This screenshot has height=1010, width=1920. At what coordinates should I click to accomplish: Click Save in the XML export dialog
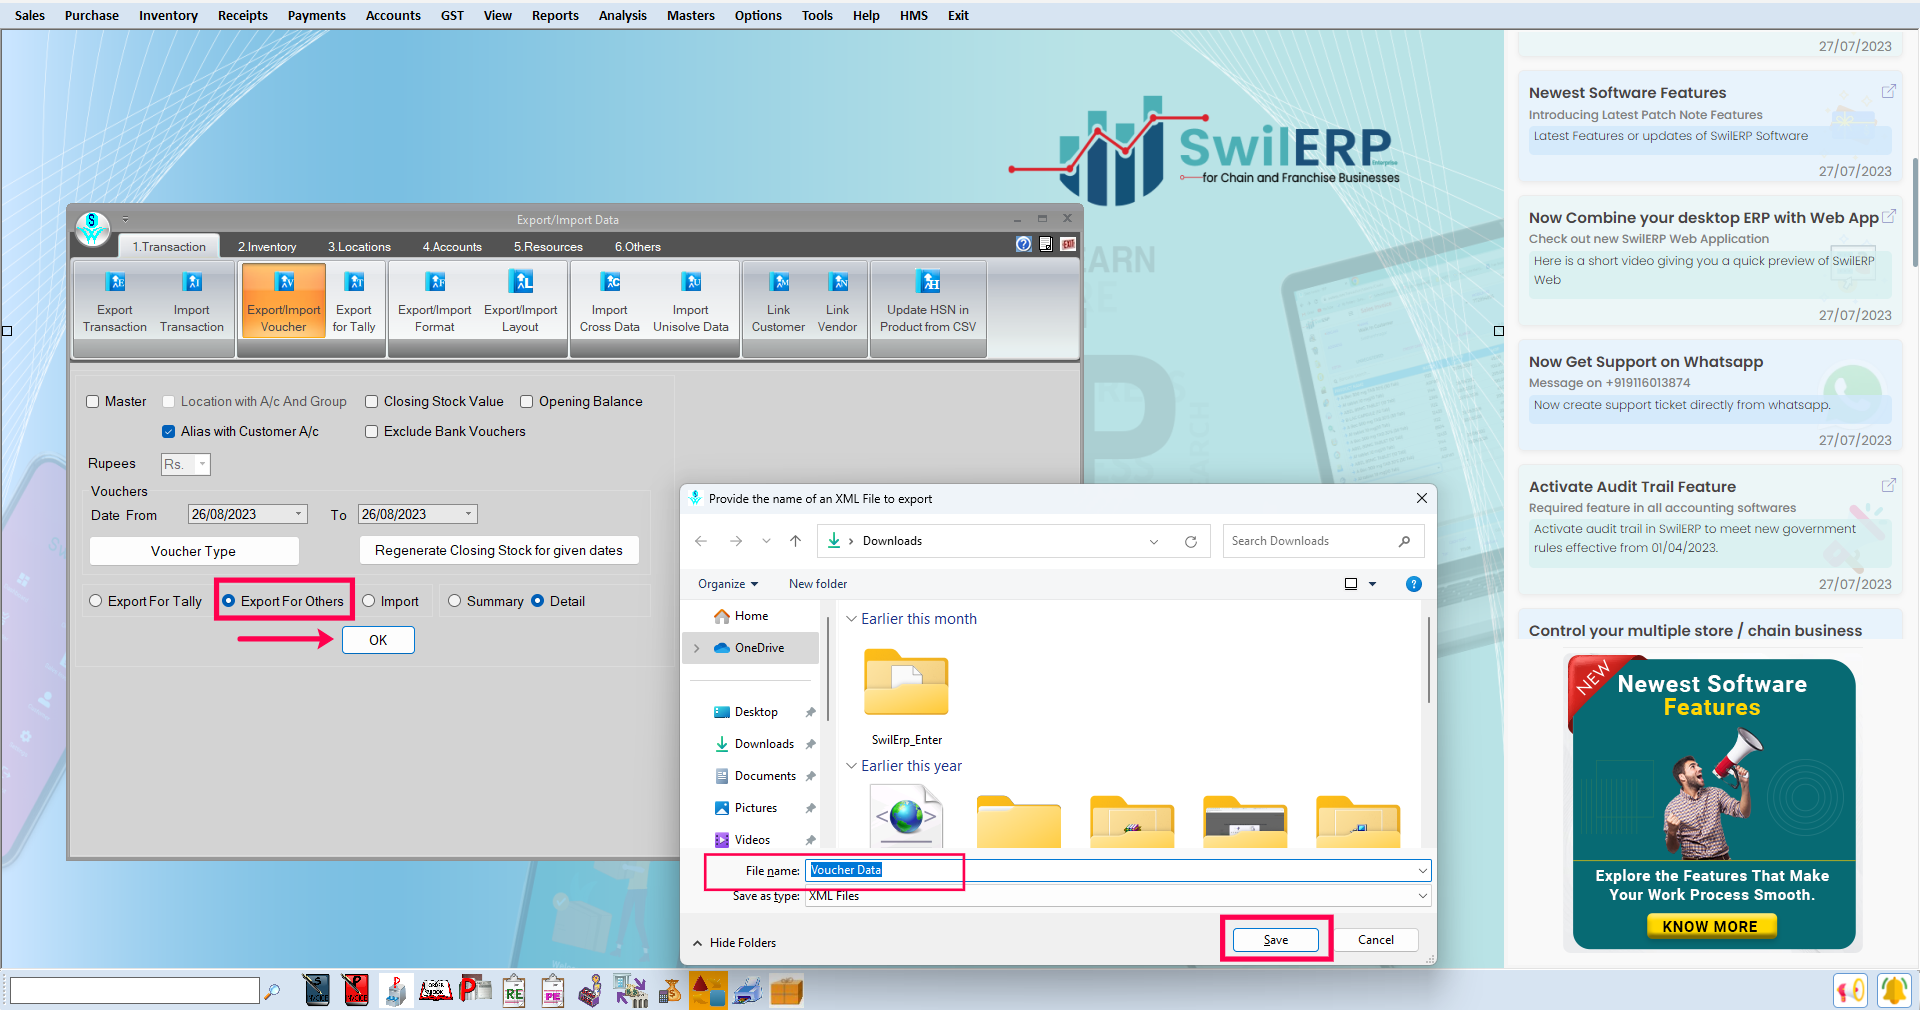(x=1276, y=940)
